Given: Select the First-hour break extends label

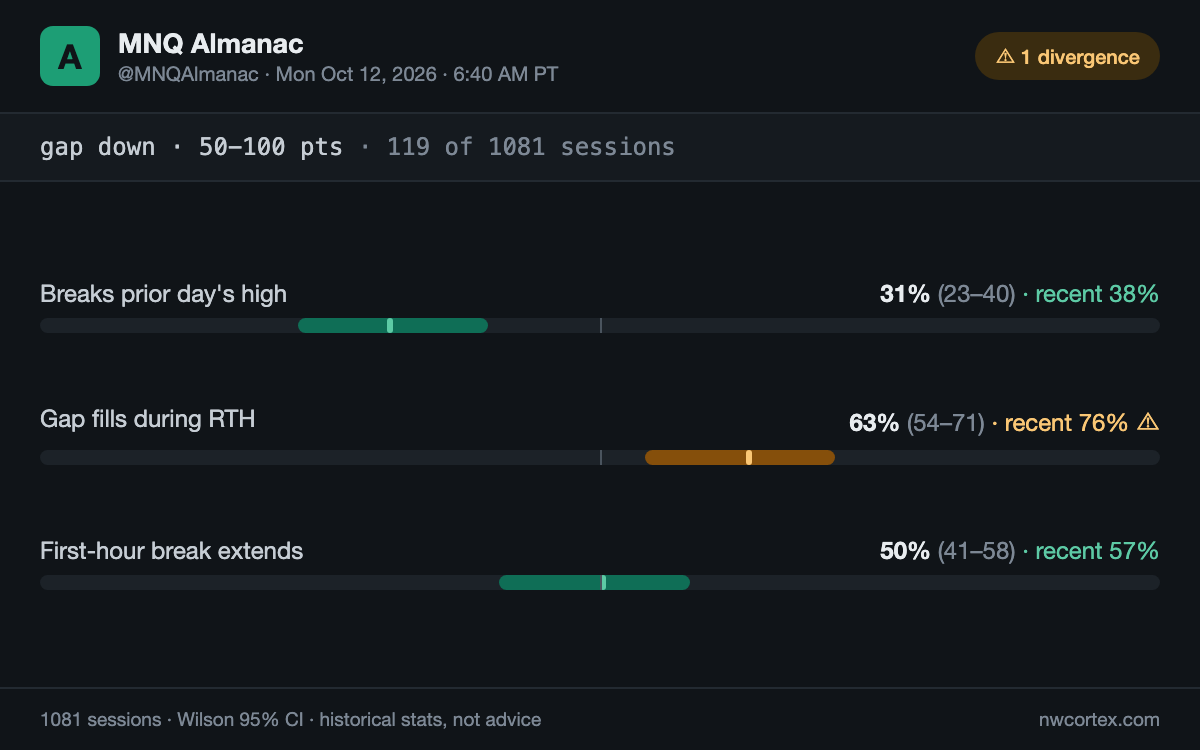Looking at the screenshot, I should [171, 551].
